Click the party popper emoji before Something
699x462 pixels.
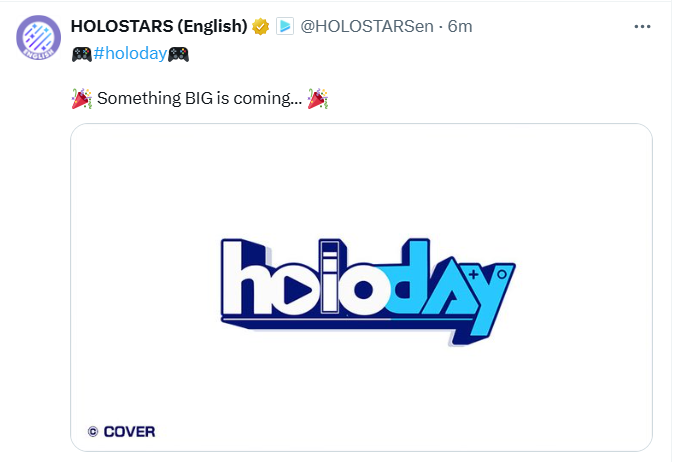(x=82, y=99)
